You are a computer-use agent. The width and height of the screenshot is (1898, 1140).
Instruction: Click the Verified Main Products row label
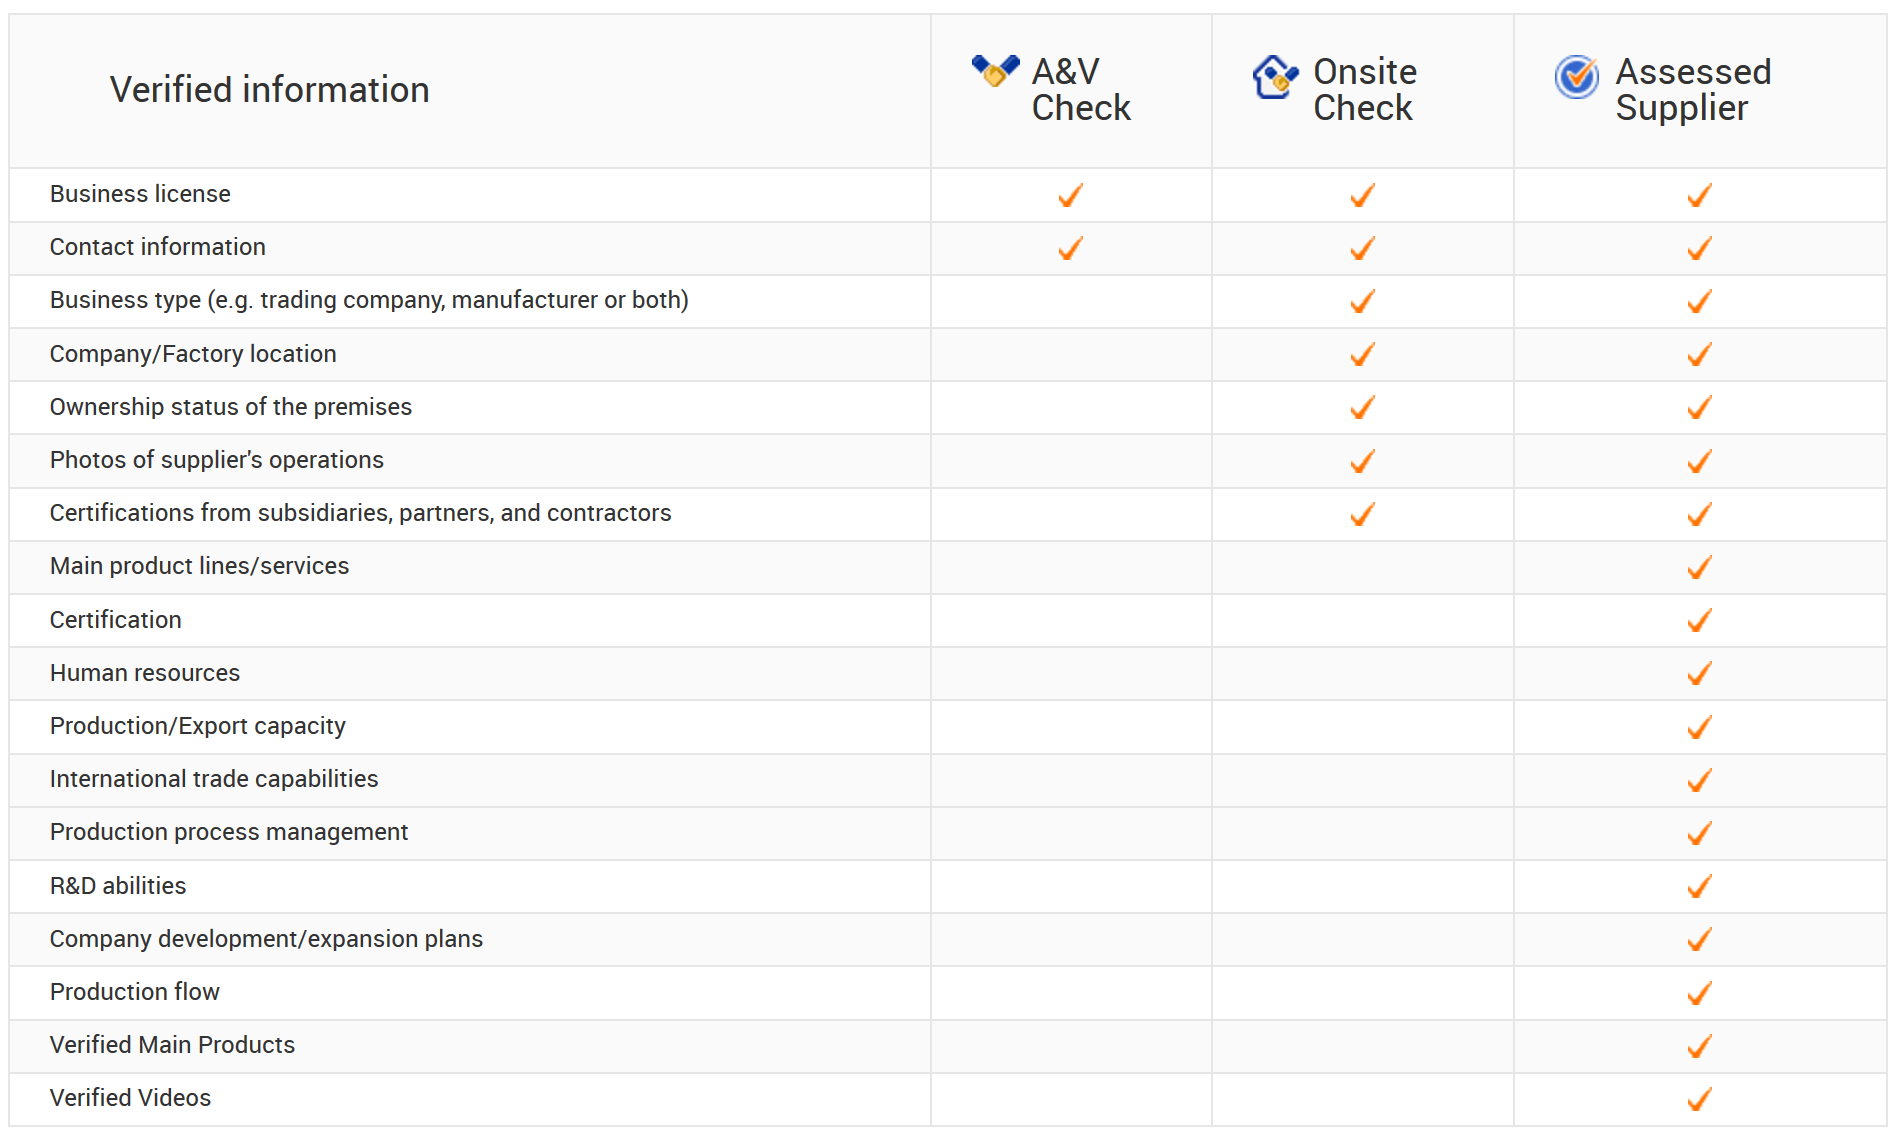(172, 1045)
